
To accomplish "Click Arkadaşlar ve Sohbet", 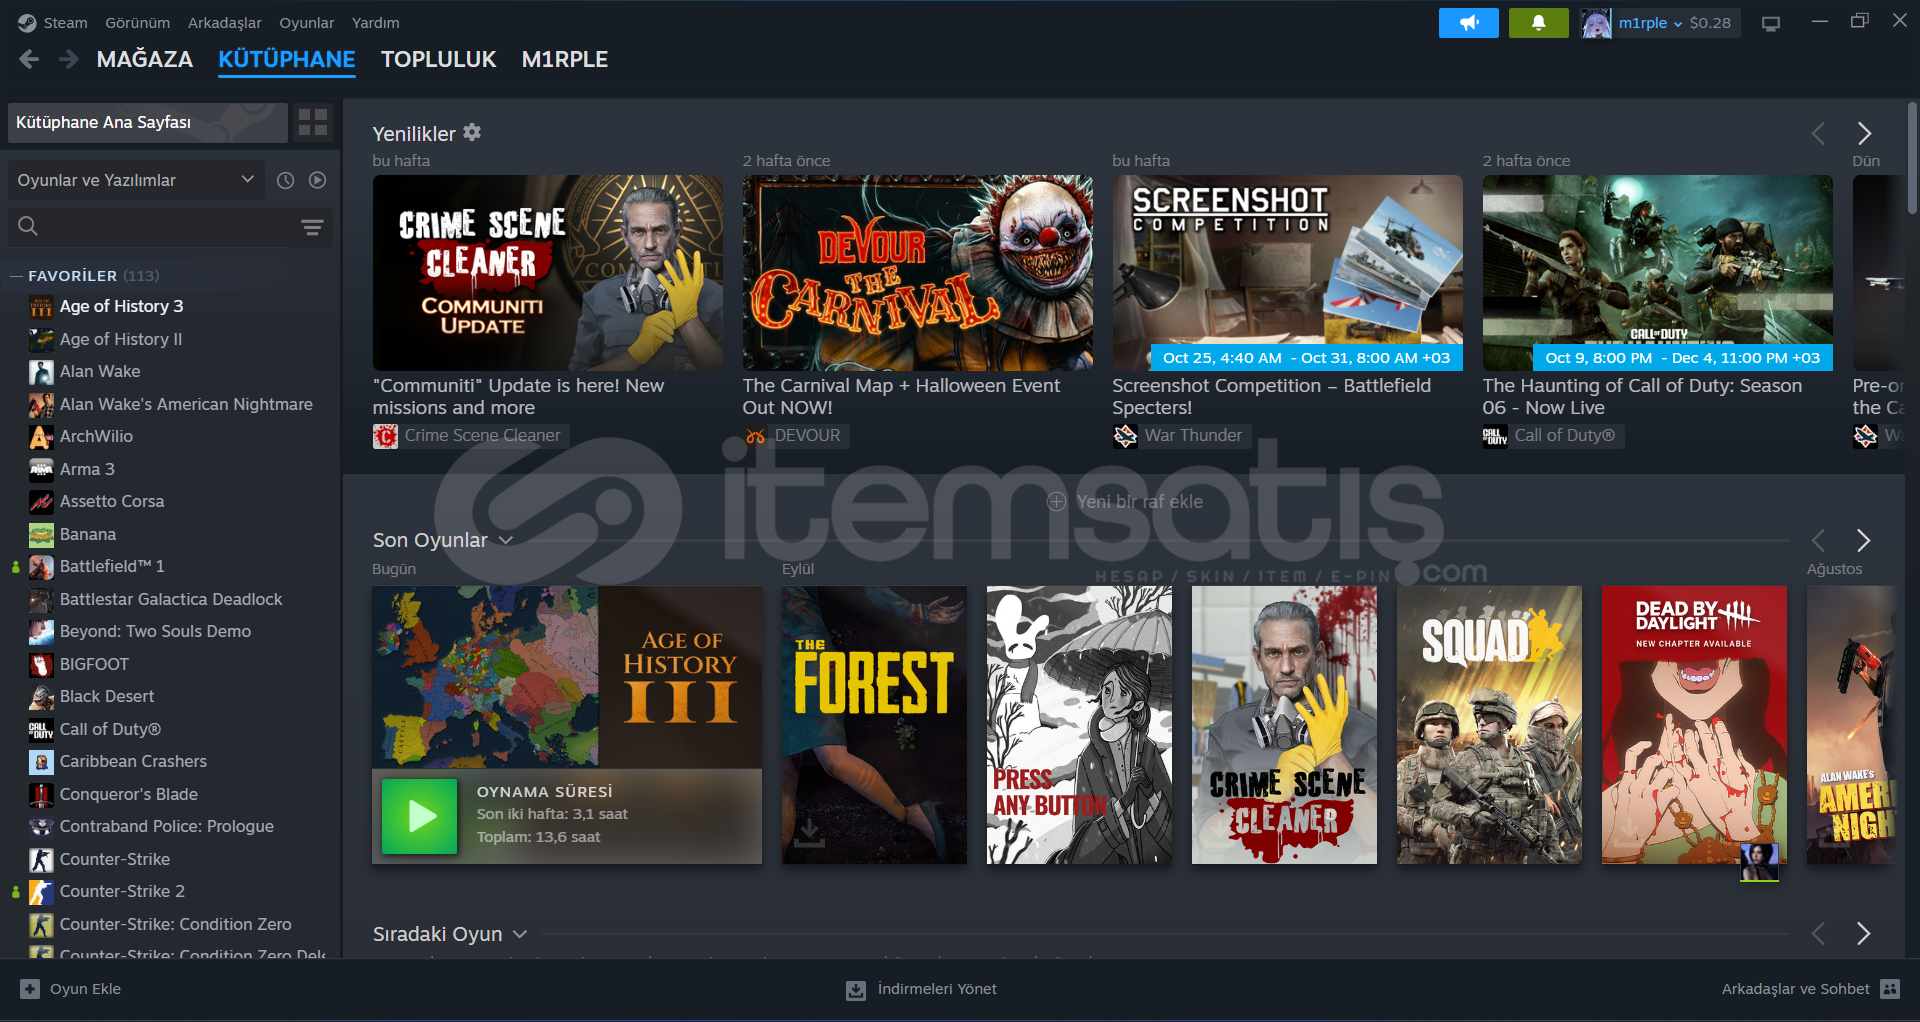I will pyautogui.click(x=1796, y=989).
